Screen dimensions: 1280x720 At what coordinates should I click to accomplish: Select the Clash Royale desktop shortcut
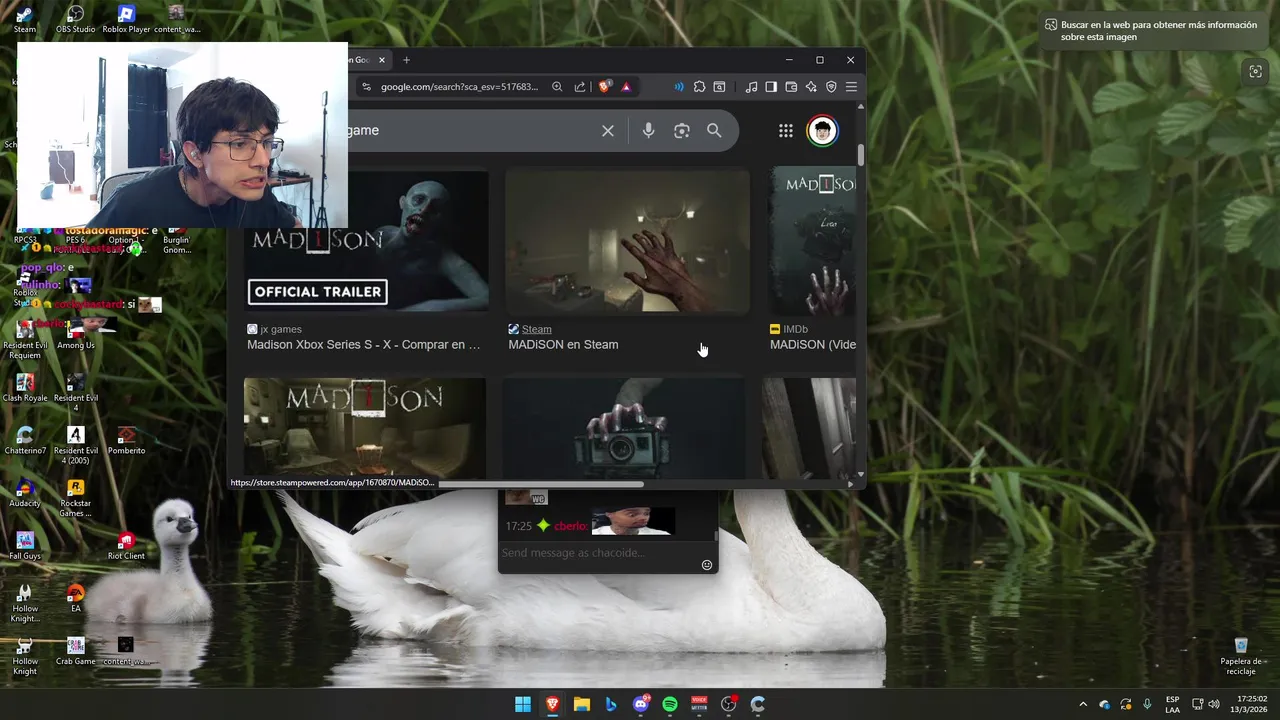(x=25, y=387)
